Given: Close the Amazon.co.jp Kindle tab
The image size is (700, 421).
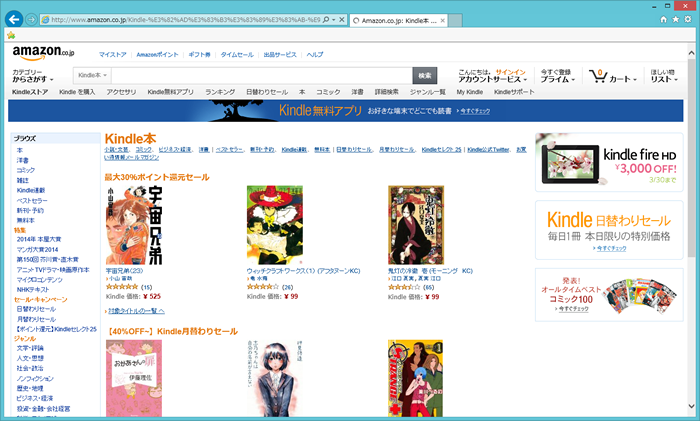Looking at the screenshot, I should [x=442, y=21].
